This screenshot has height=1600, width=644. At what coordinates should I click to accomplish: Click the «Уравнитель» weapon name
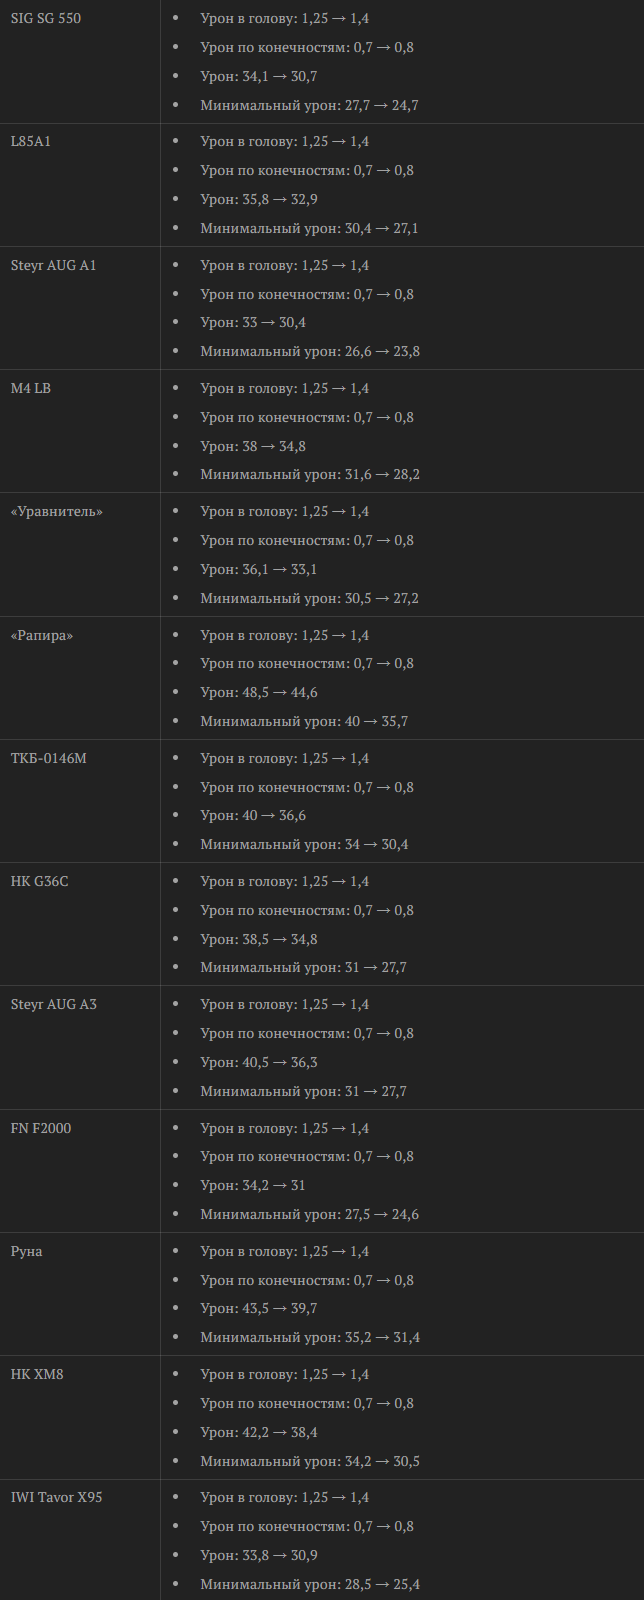pos(57,511)
